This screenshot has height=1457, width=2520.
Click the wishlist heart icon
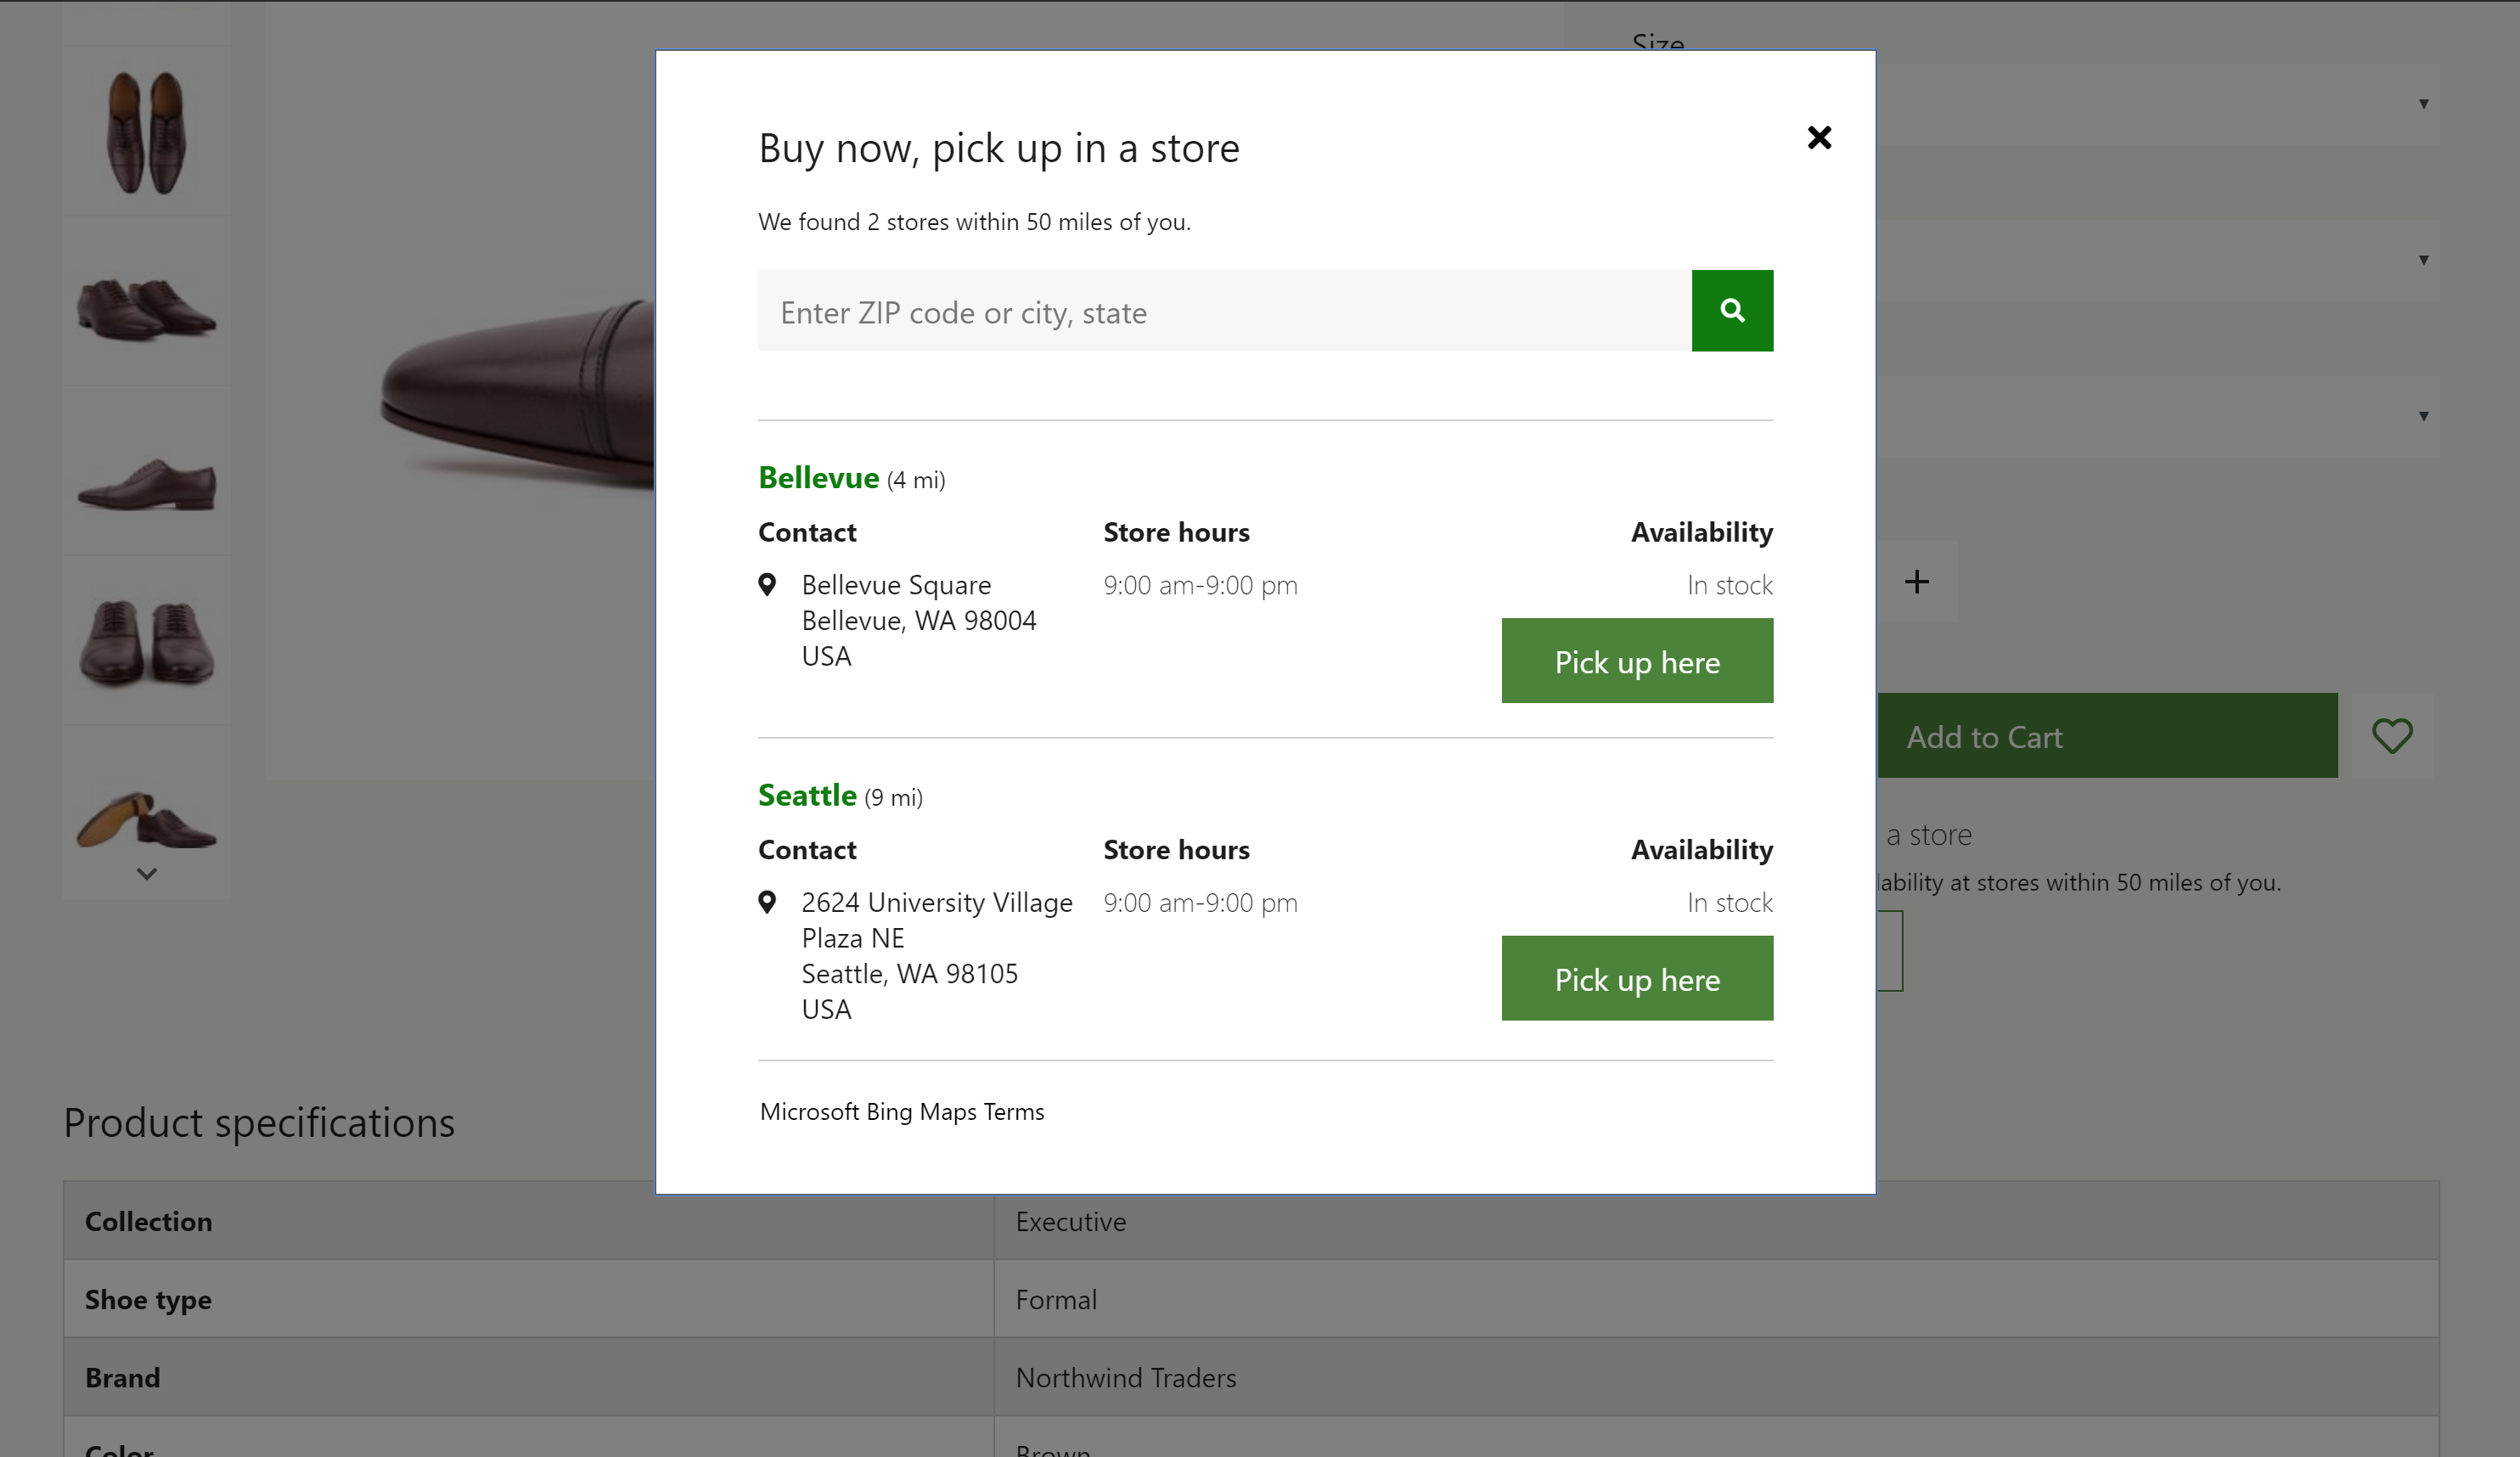(2395, 735)
